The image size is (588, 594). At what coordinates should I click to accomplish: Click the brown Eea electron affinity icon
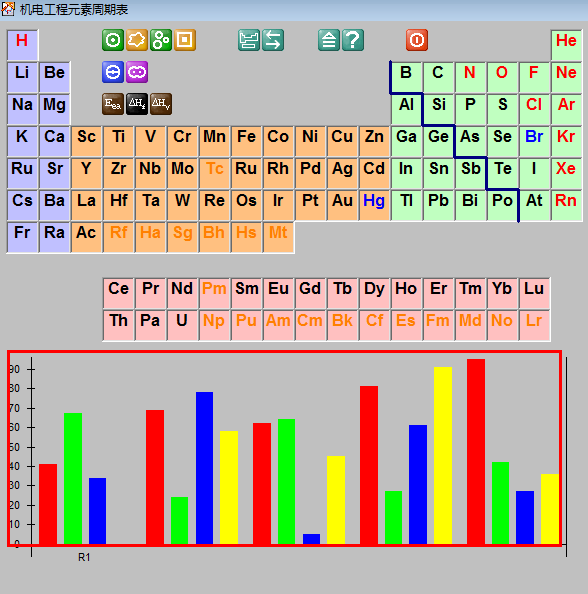113,104
